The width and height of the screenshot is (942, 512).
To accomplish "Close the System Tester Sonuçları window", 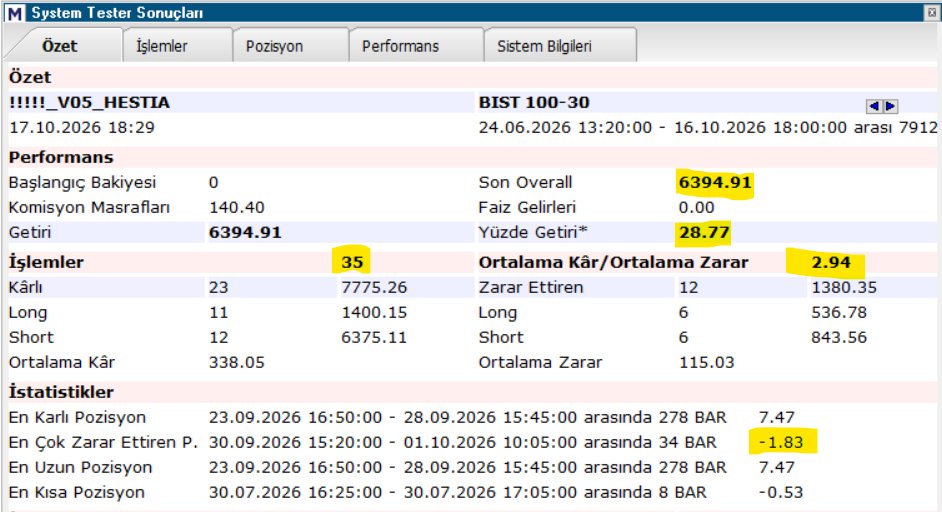I will point(932,11).
